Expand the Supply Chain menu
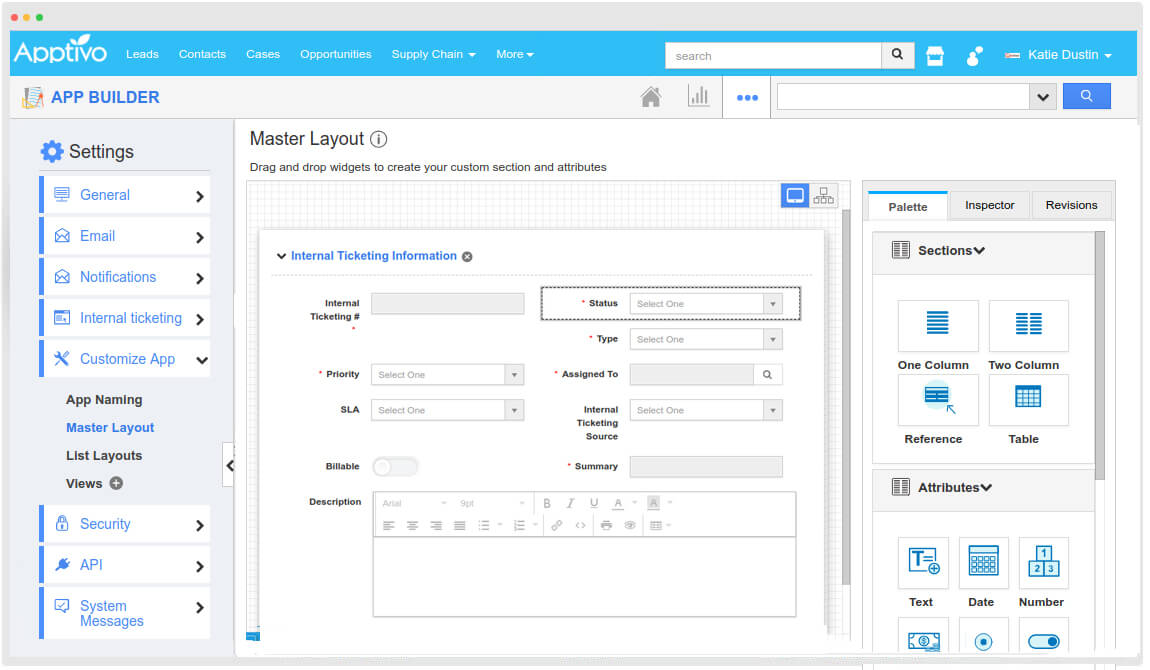Screen dimensions: 1150x670 pos(433,54)
